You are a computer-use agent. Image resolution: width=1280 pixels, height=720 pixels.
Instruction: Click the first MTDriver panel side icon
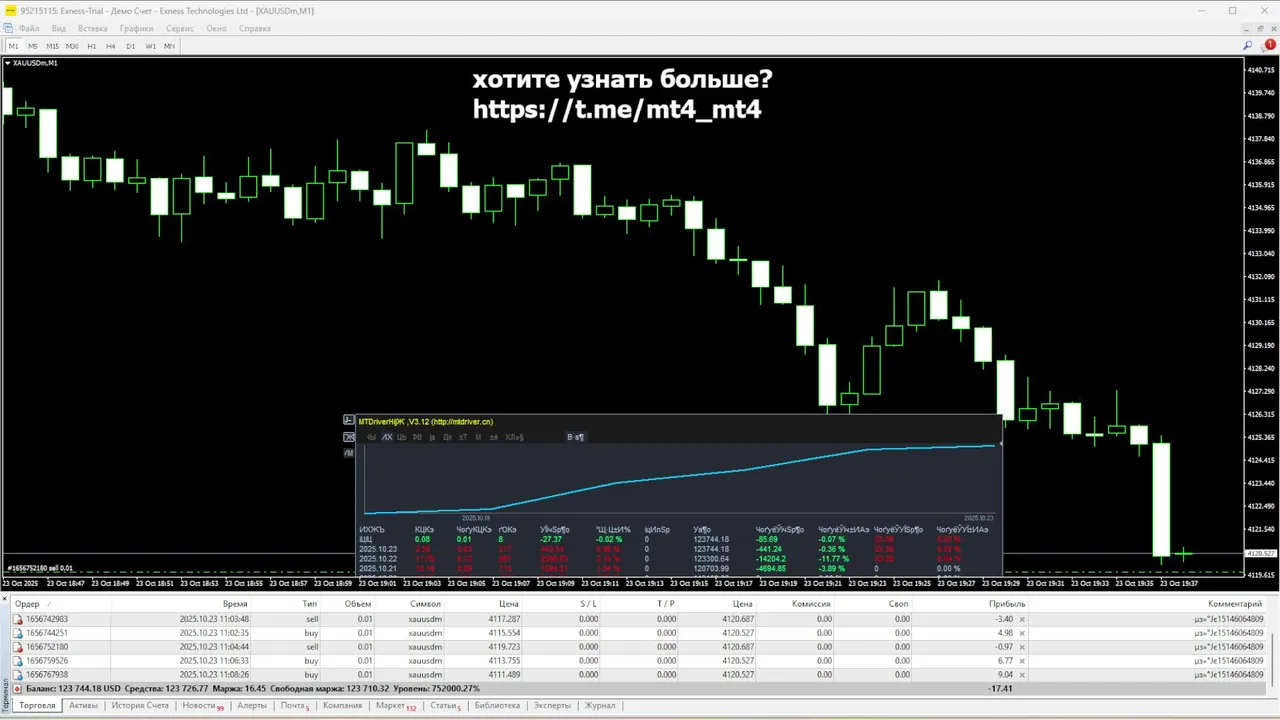[x=348, y=421]
